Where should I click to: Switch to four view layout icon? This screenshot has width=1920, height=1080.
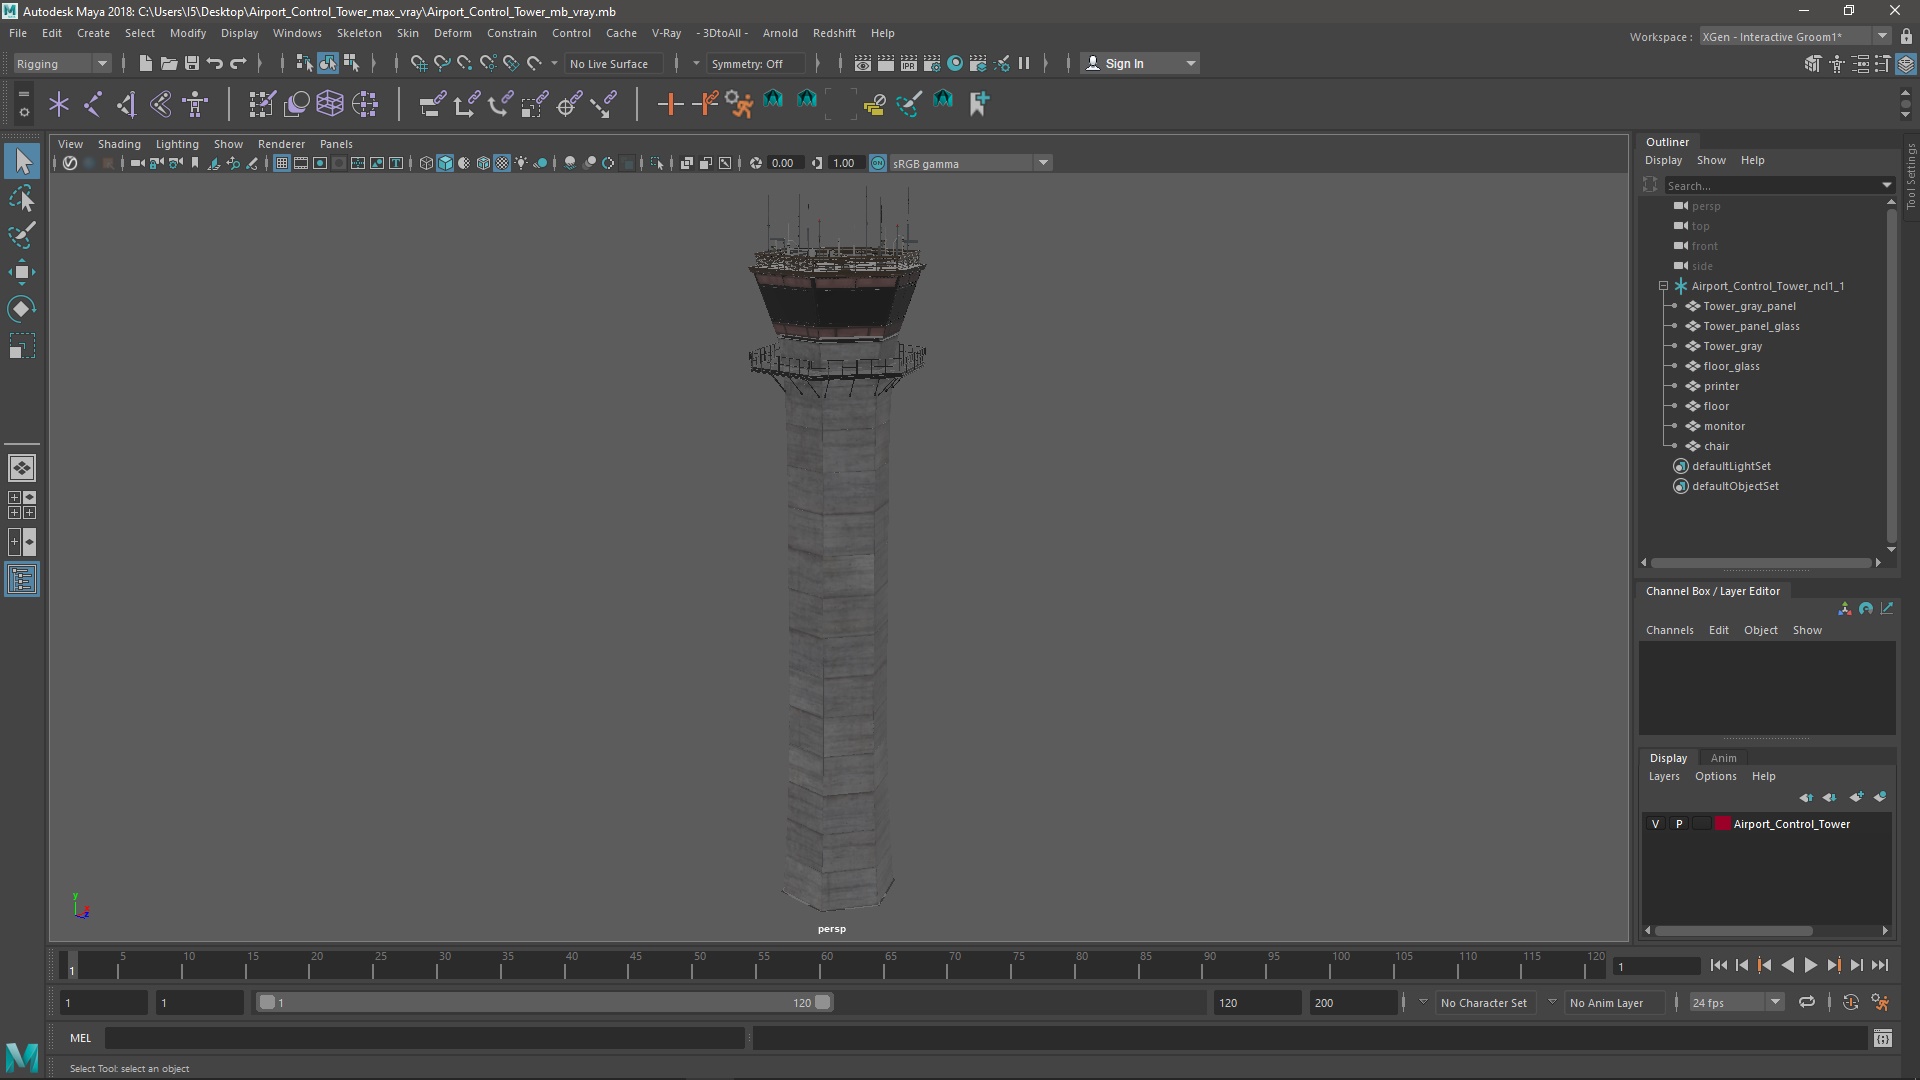click(22, 505)
